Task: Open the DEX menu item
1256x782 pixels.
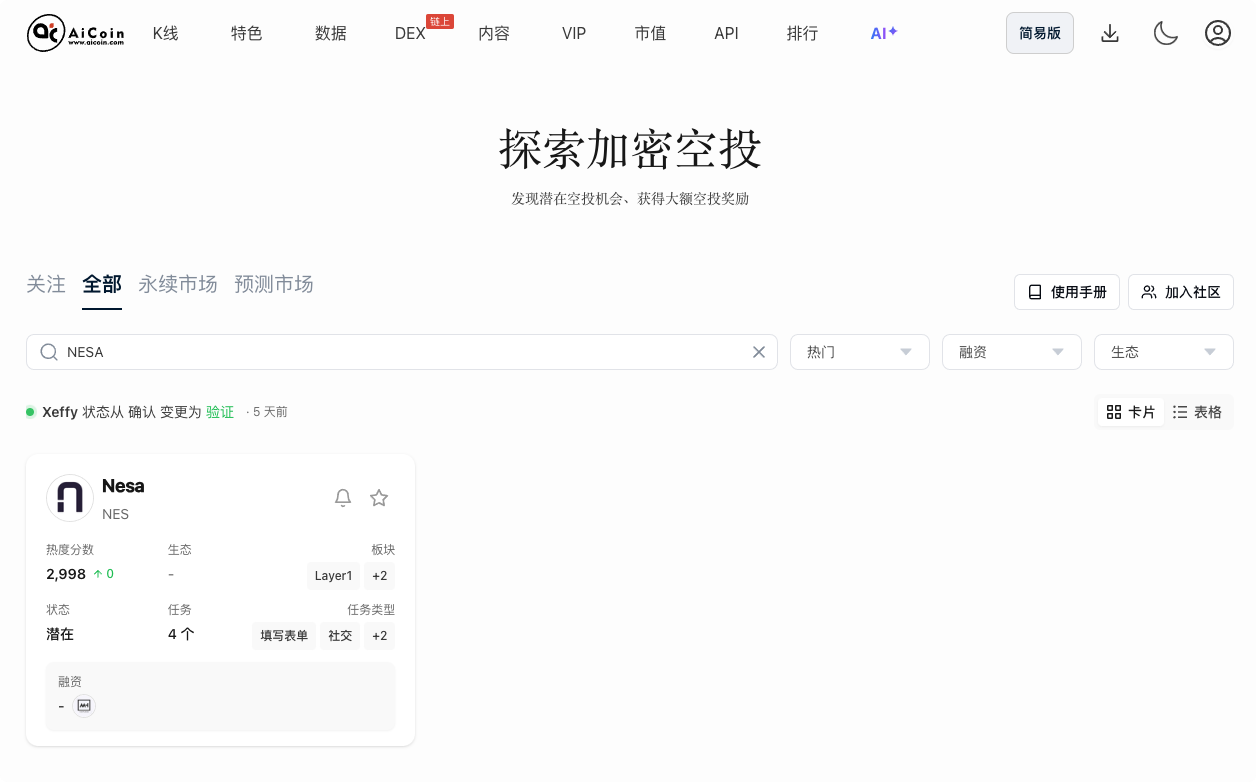Action: [410, 33]
